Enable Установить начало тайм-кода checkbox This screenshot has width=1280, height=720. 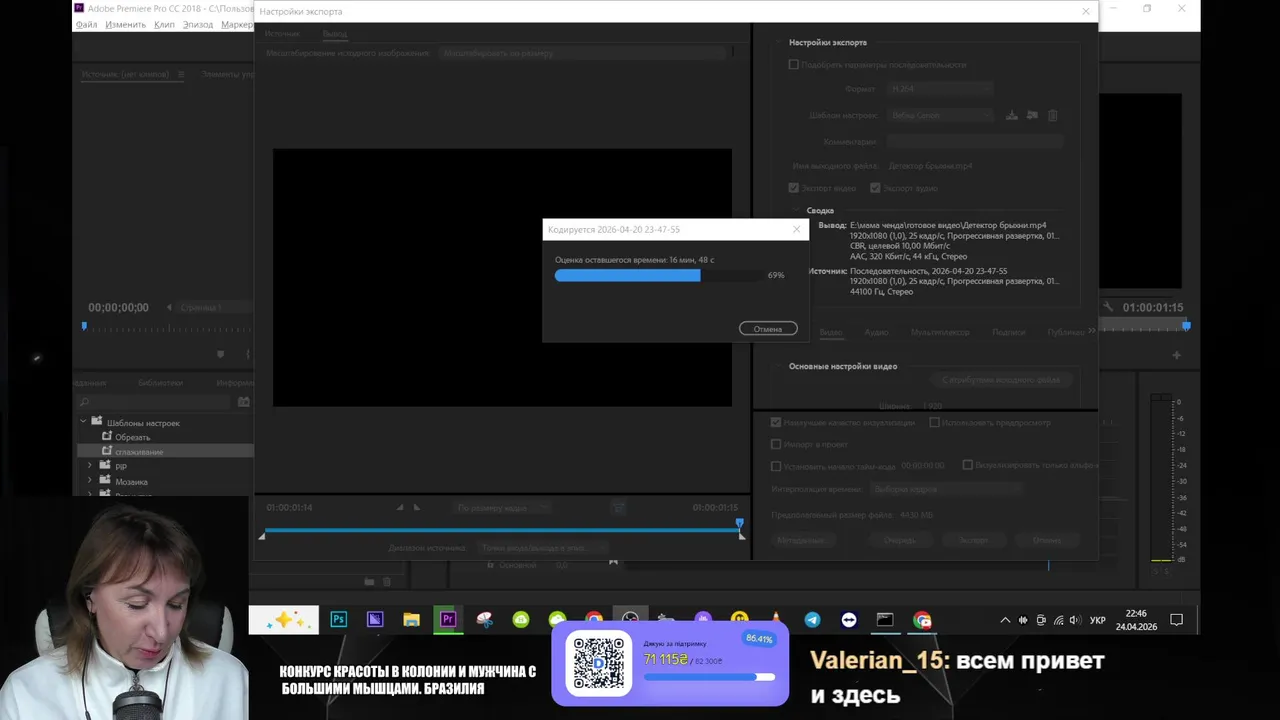pos(776,466)
